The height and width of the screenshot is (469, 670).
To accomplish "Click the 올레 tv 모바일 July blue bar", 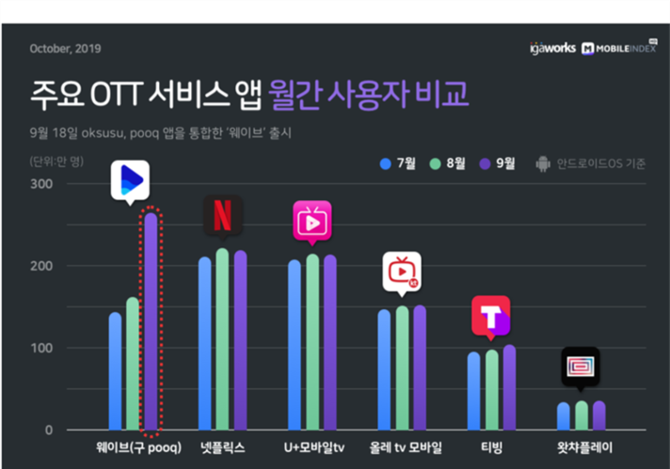I will tap(385, 369).
